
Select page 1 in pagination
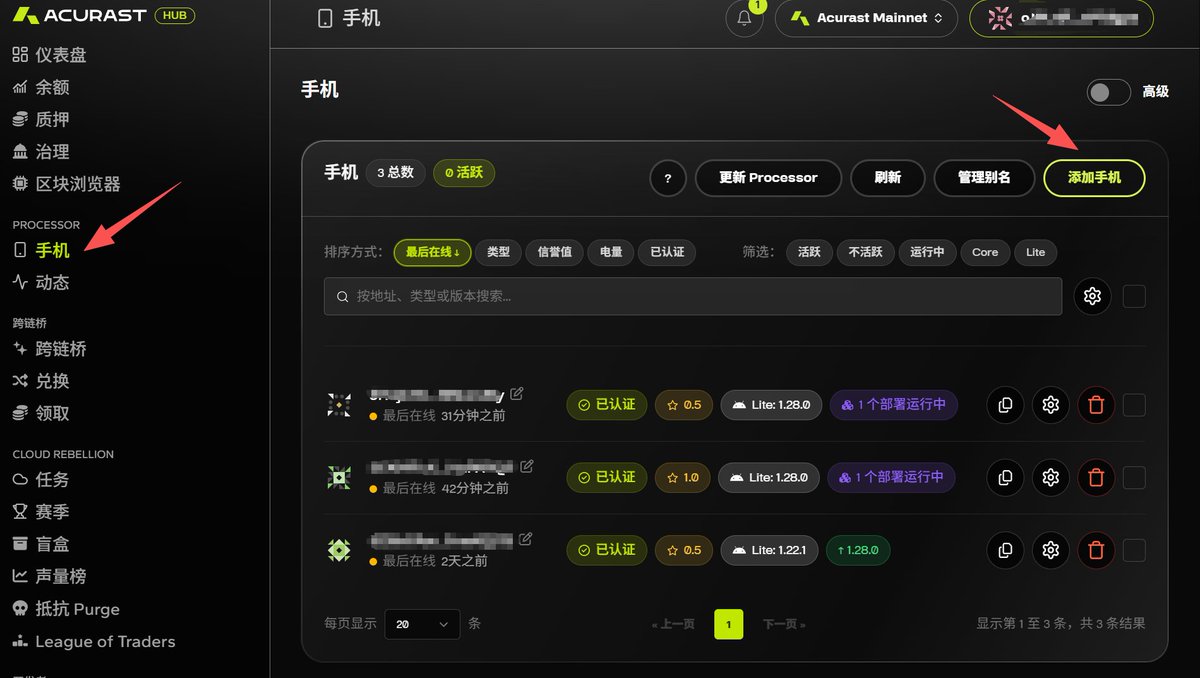tap(729, 624)
